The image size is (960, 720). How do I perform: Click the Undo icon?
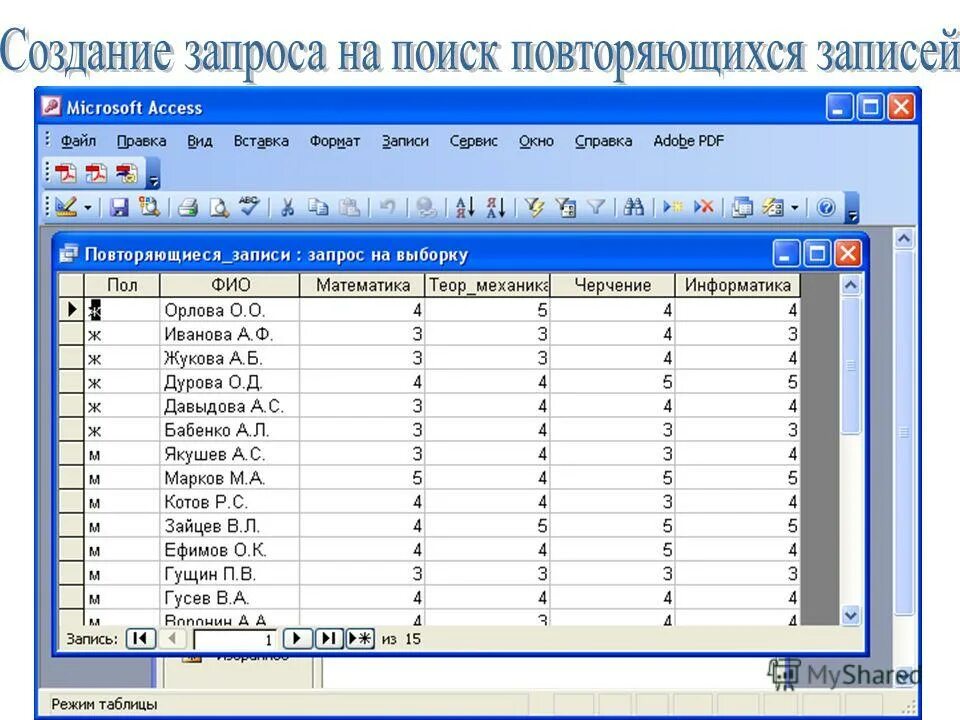(387, 208)
